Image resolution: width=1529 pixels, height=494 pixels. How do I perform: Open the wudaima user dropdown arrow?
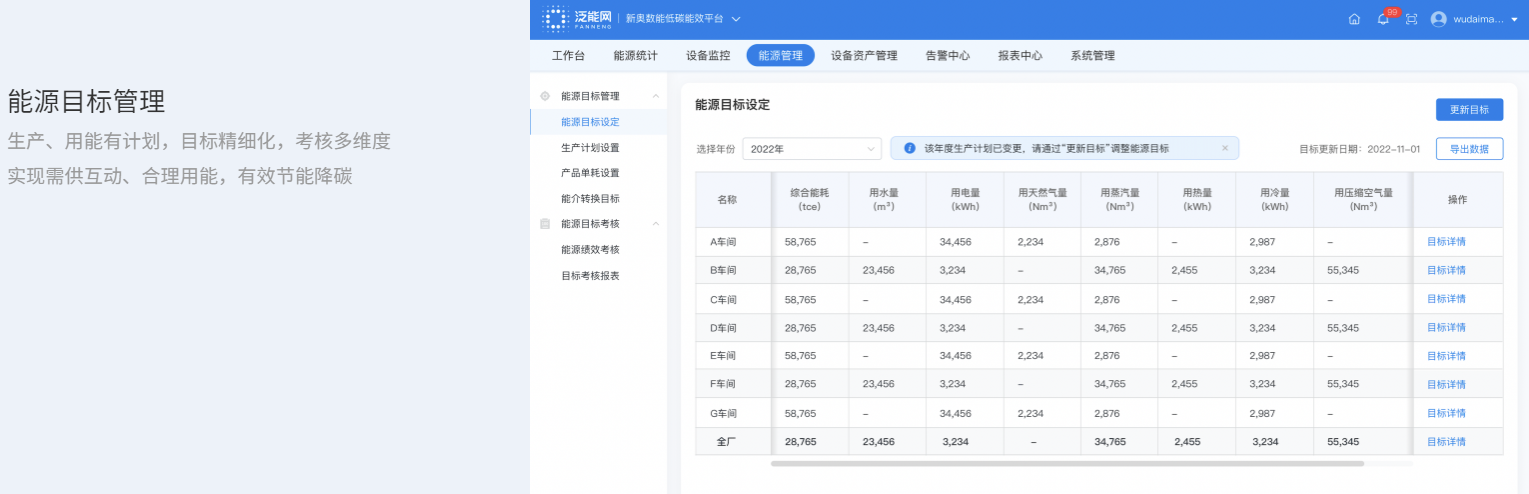pyautogui.click(x=1514, y=19)
